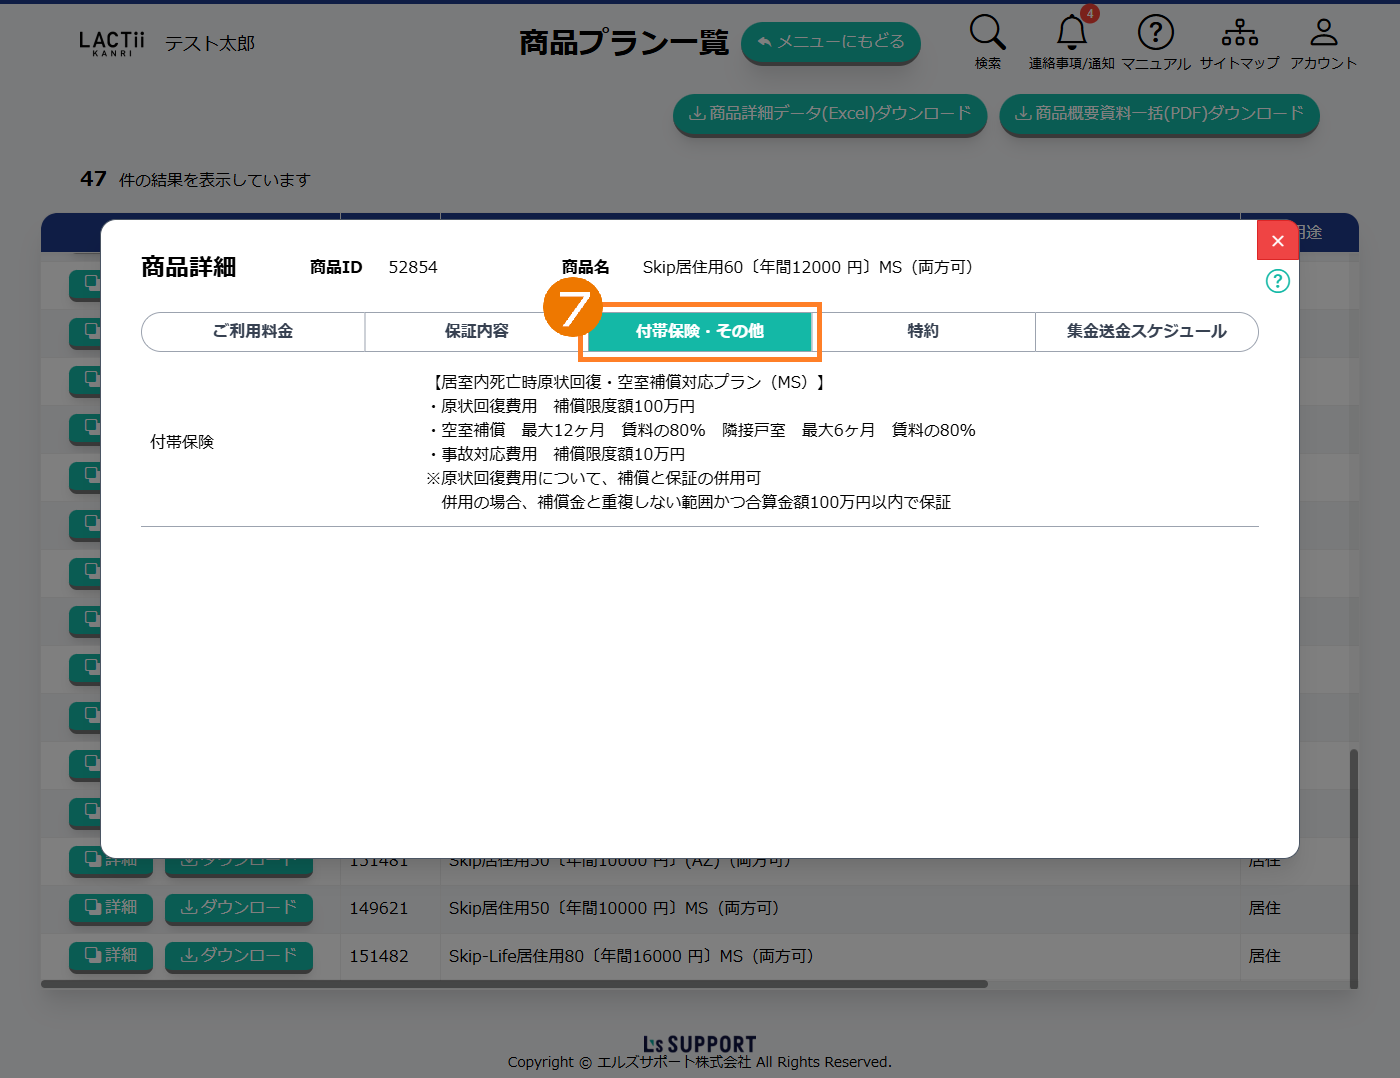
Task: Click the メニューにもどる button
Action: coord(830,42)
